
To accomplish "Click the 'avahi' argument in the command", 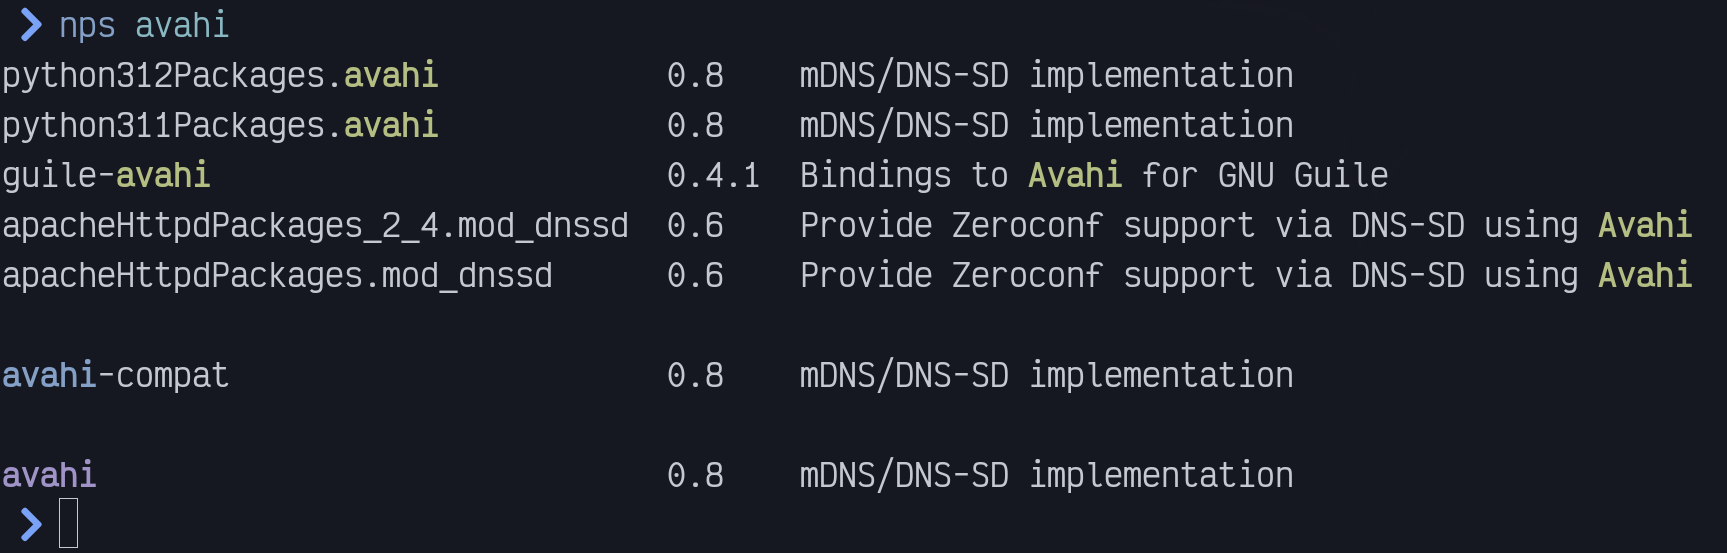I will 182,25.
